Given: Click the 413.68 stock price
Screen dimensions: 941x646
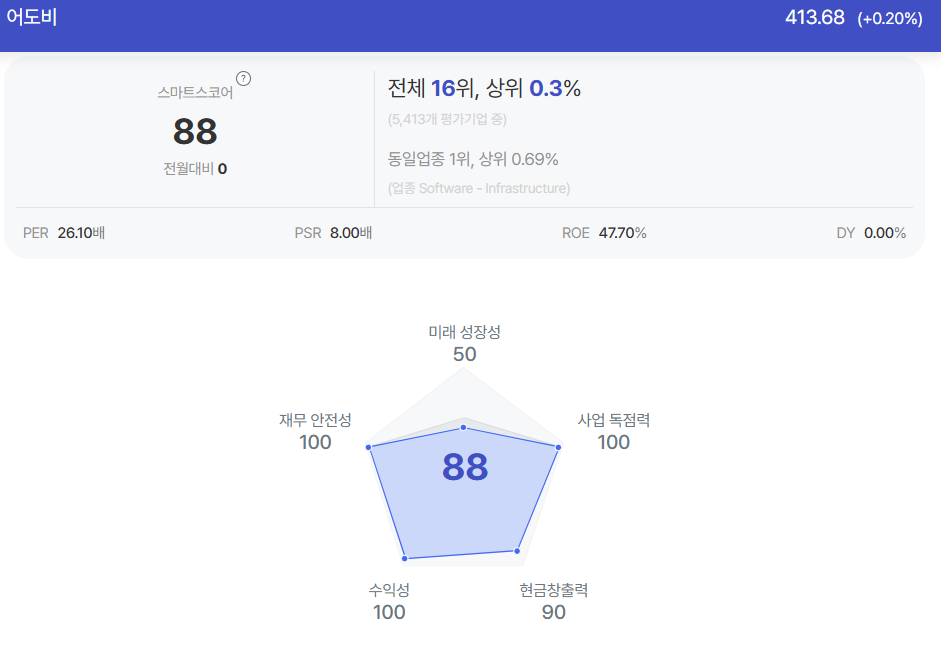Looking at the screenshot, I should point(814,17).
